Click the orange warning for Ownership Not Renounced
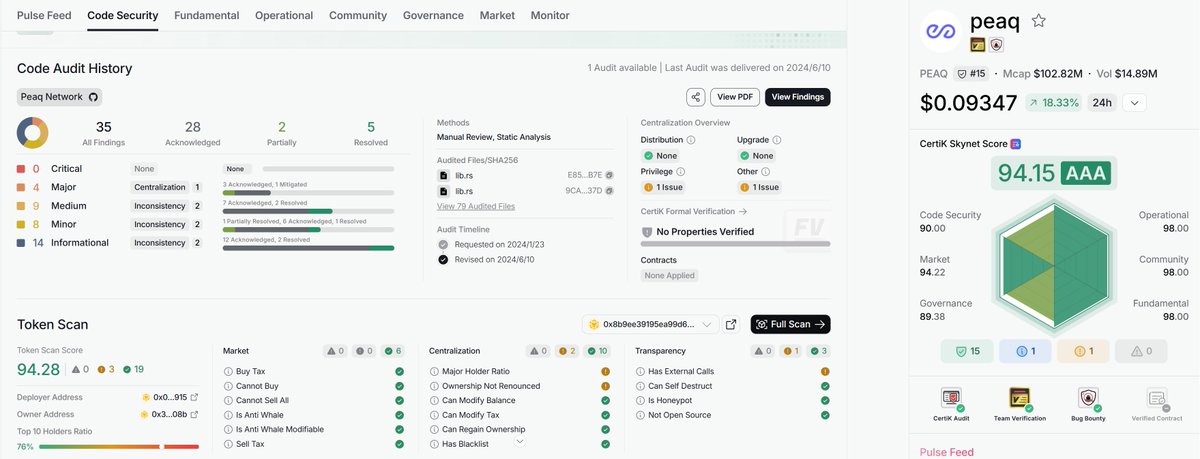 605,386
